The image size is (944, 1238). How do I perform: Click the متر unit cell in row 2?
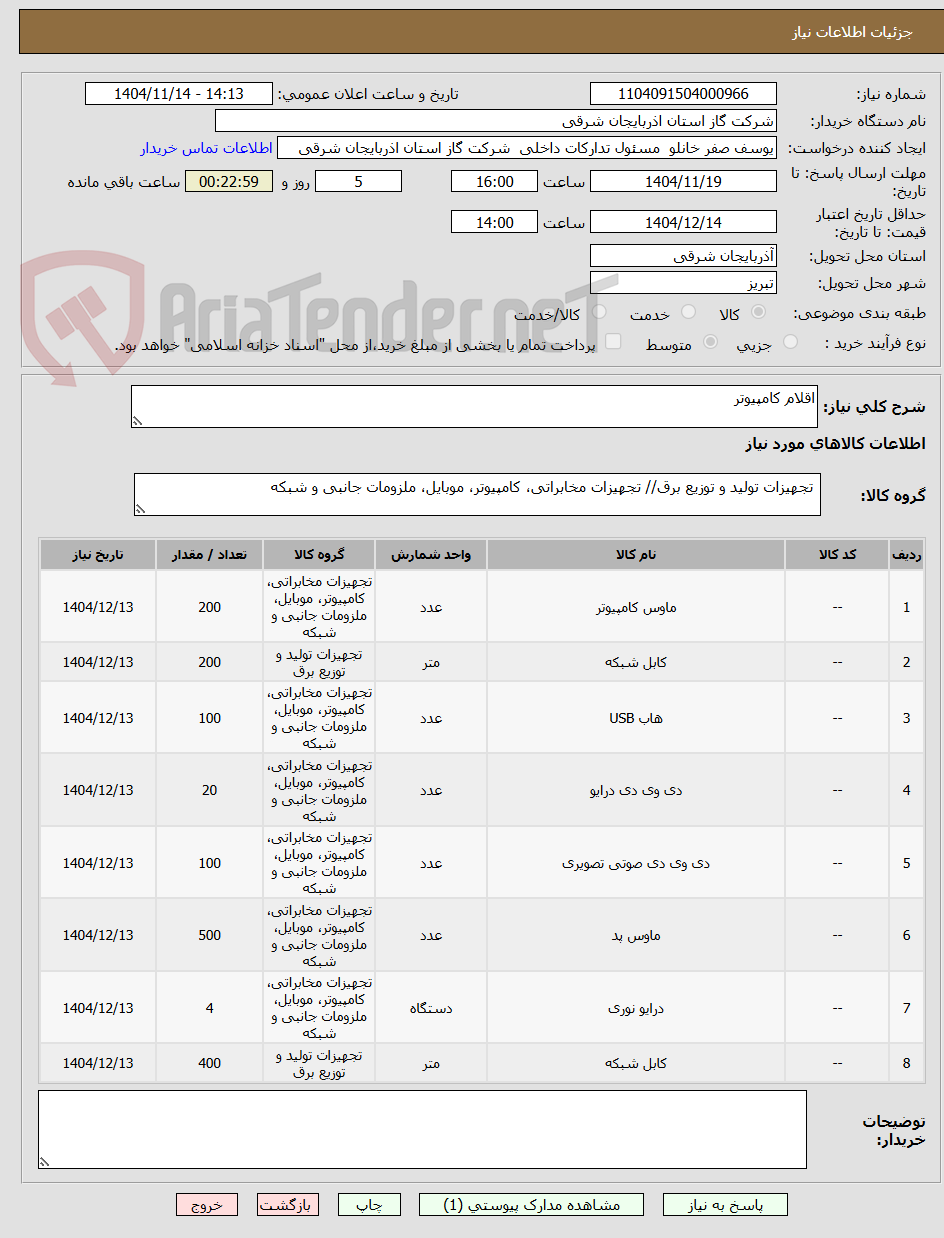pos(430,662)
